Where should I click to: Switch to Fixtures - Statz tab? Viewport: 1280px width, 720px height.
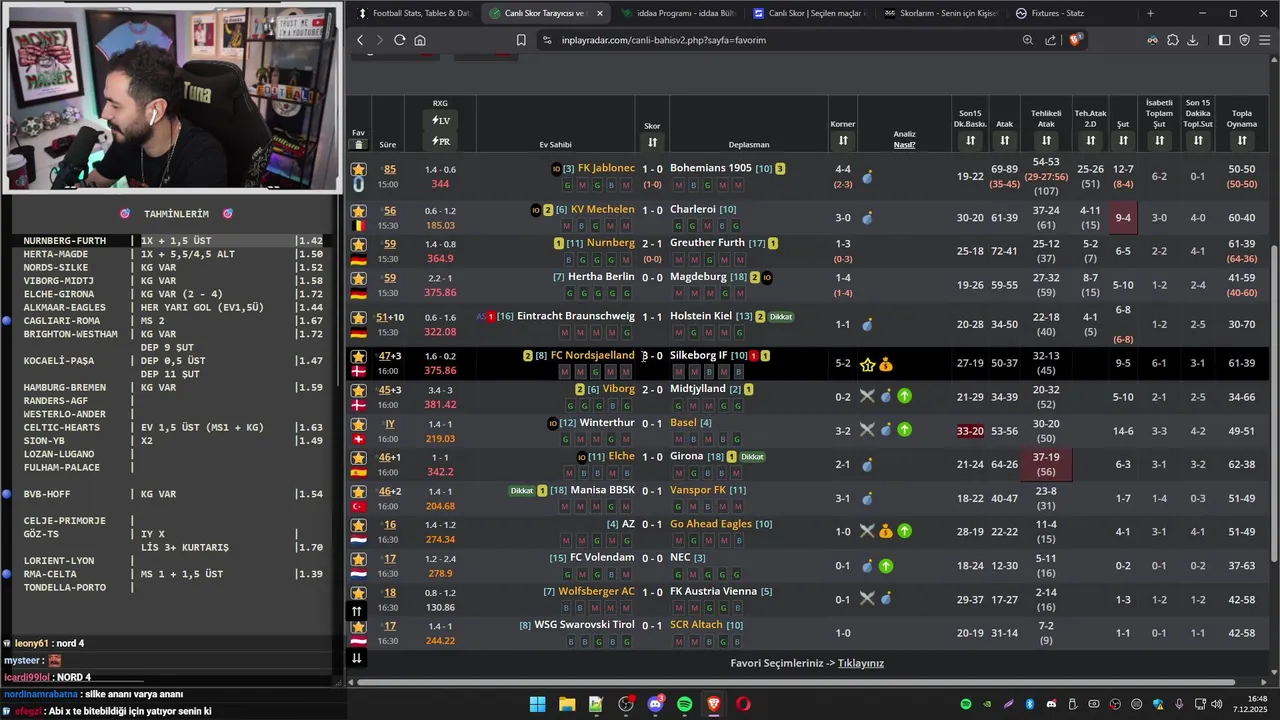click(1071, 13)
